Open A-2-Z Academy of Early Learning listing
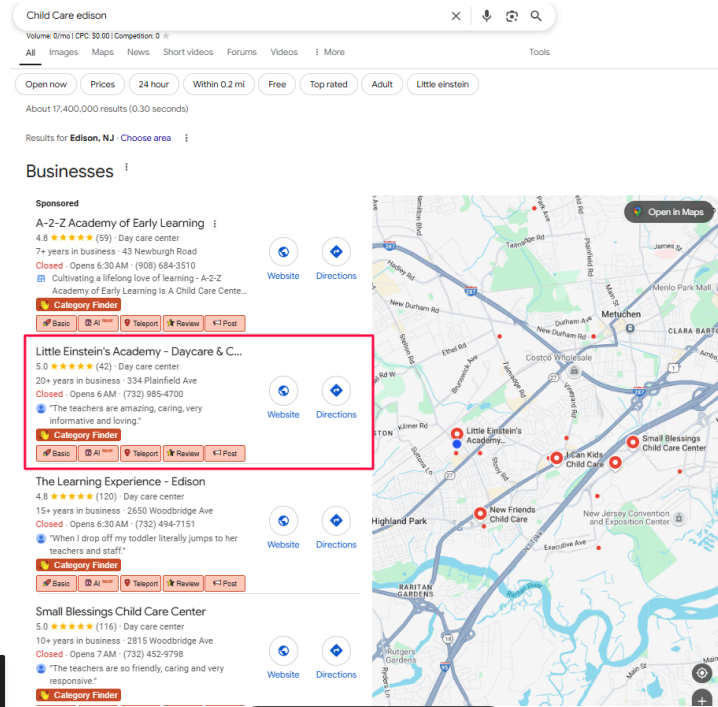The width and height of the screenshot is (718, 707). click(120, 223)
